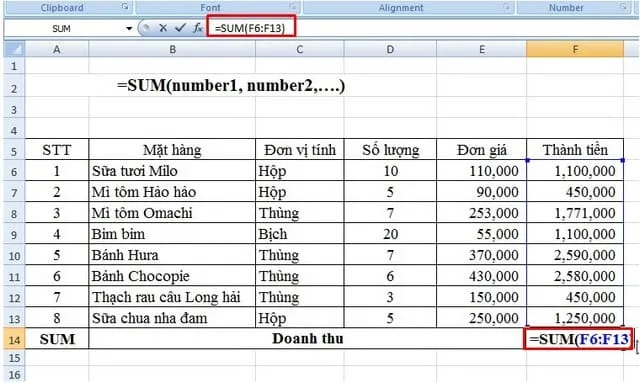Select row 16 header
This screenshot has width=640, height=383.
[x=14, y=374]
